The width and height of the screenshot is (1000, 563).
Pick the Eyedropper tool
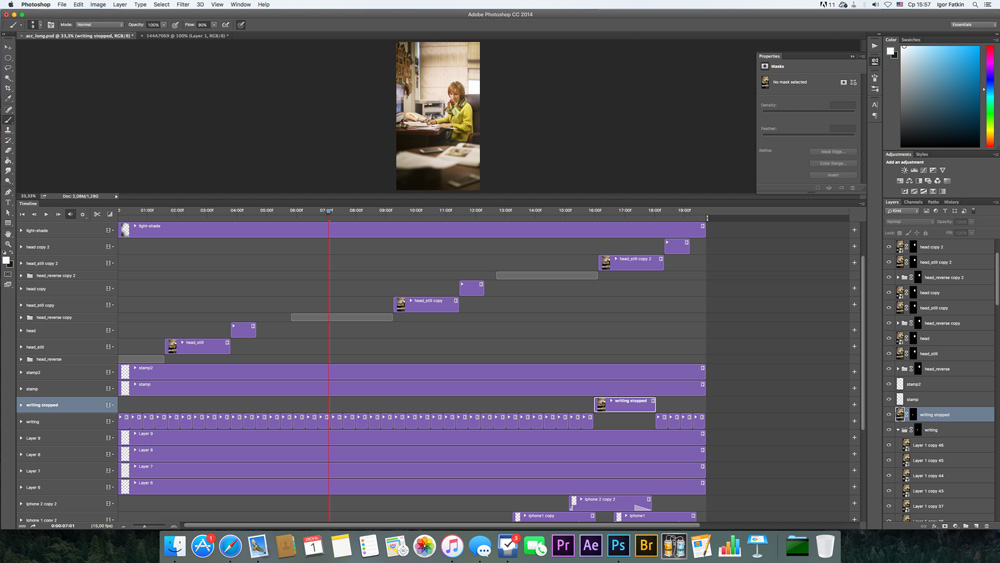click(x=8, y=98)
